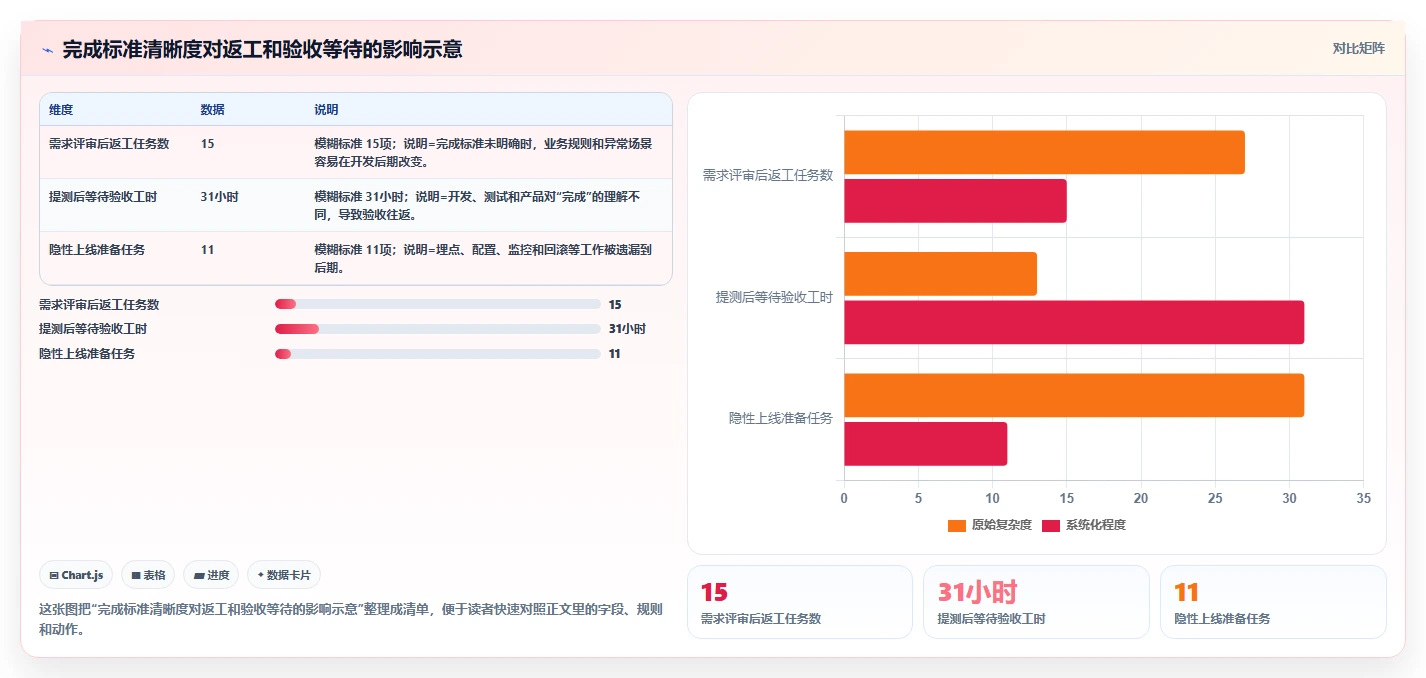Click the progress bar for 隐性上线准备任务
The width and height of the screenshot is (1426, 678).
tap(438, 354)
